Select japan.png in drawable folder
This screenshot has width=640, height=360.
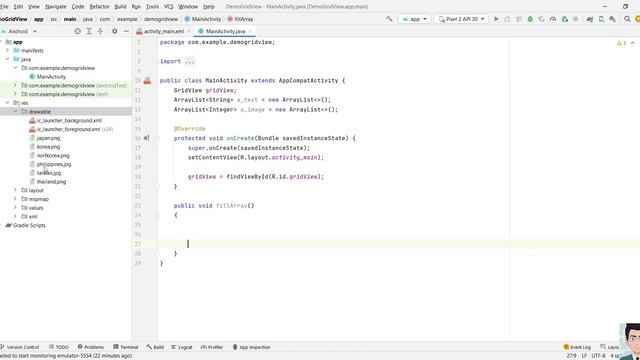(48, 138)
